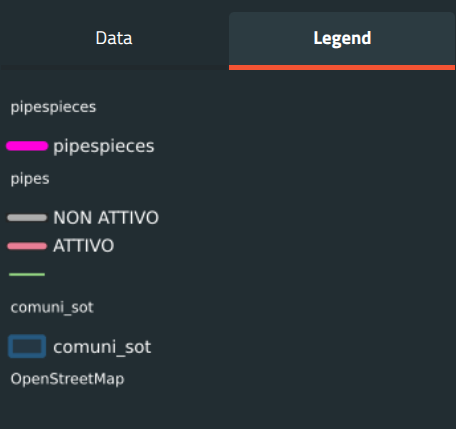Select the comuni_sot layer heading
The width and height of the screenshot is (456, 429).
tap(52, 307)
